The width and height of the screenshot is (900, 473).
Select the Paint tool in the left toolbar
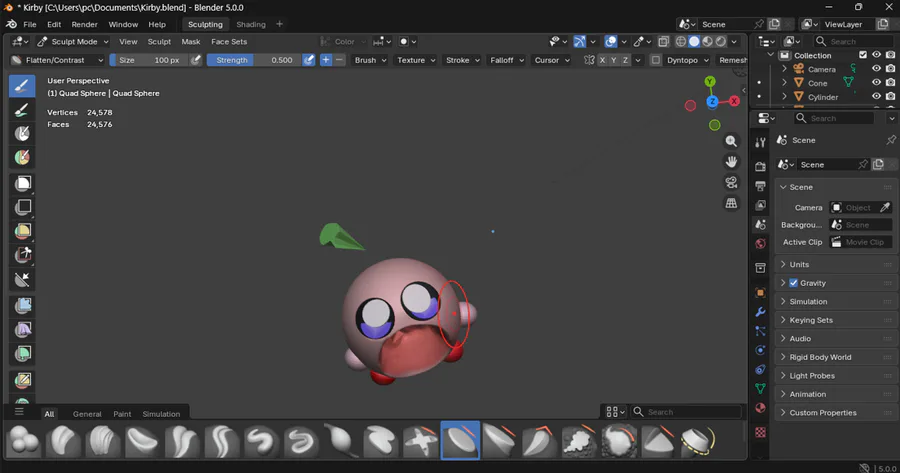click(22, 110)
